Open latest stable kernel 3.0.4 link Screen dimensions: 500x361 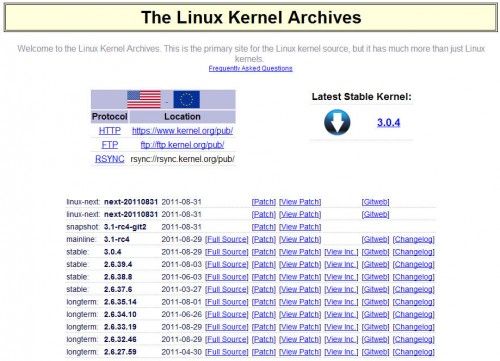click(388, 122)
